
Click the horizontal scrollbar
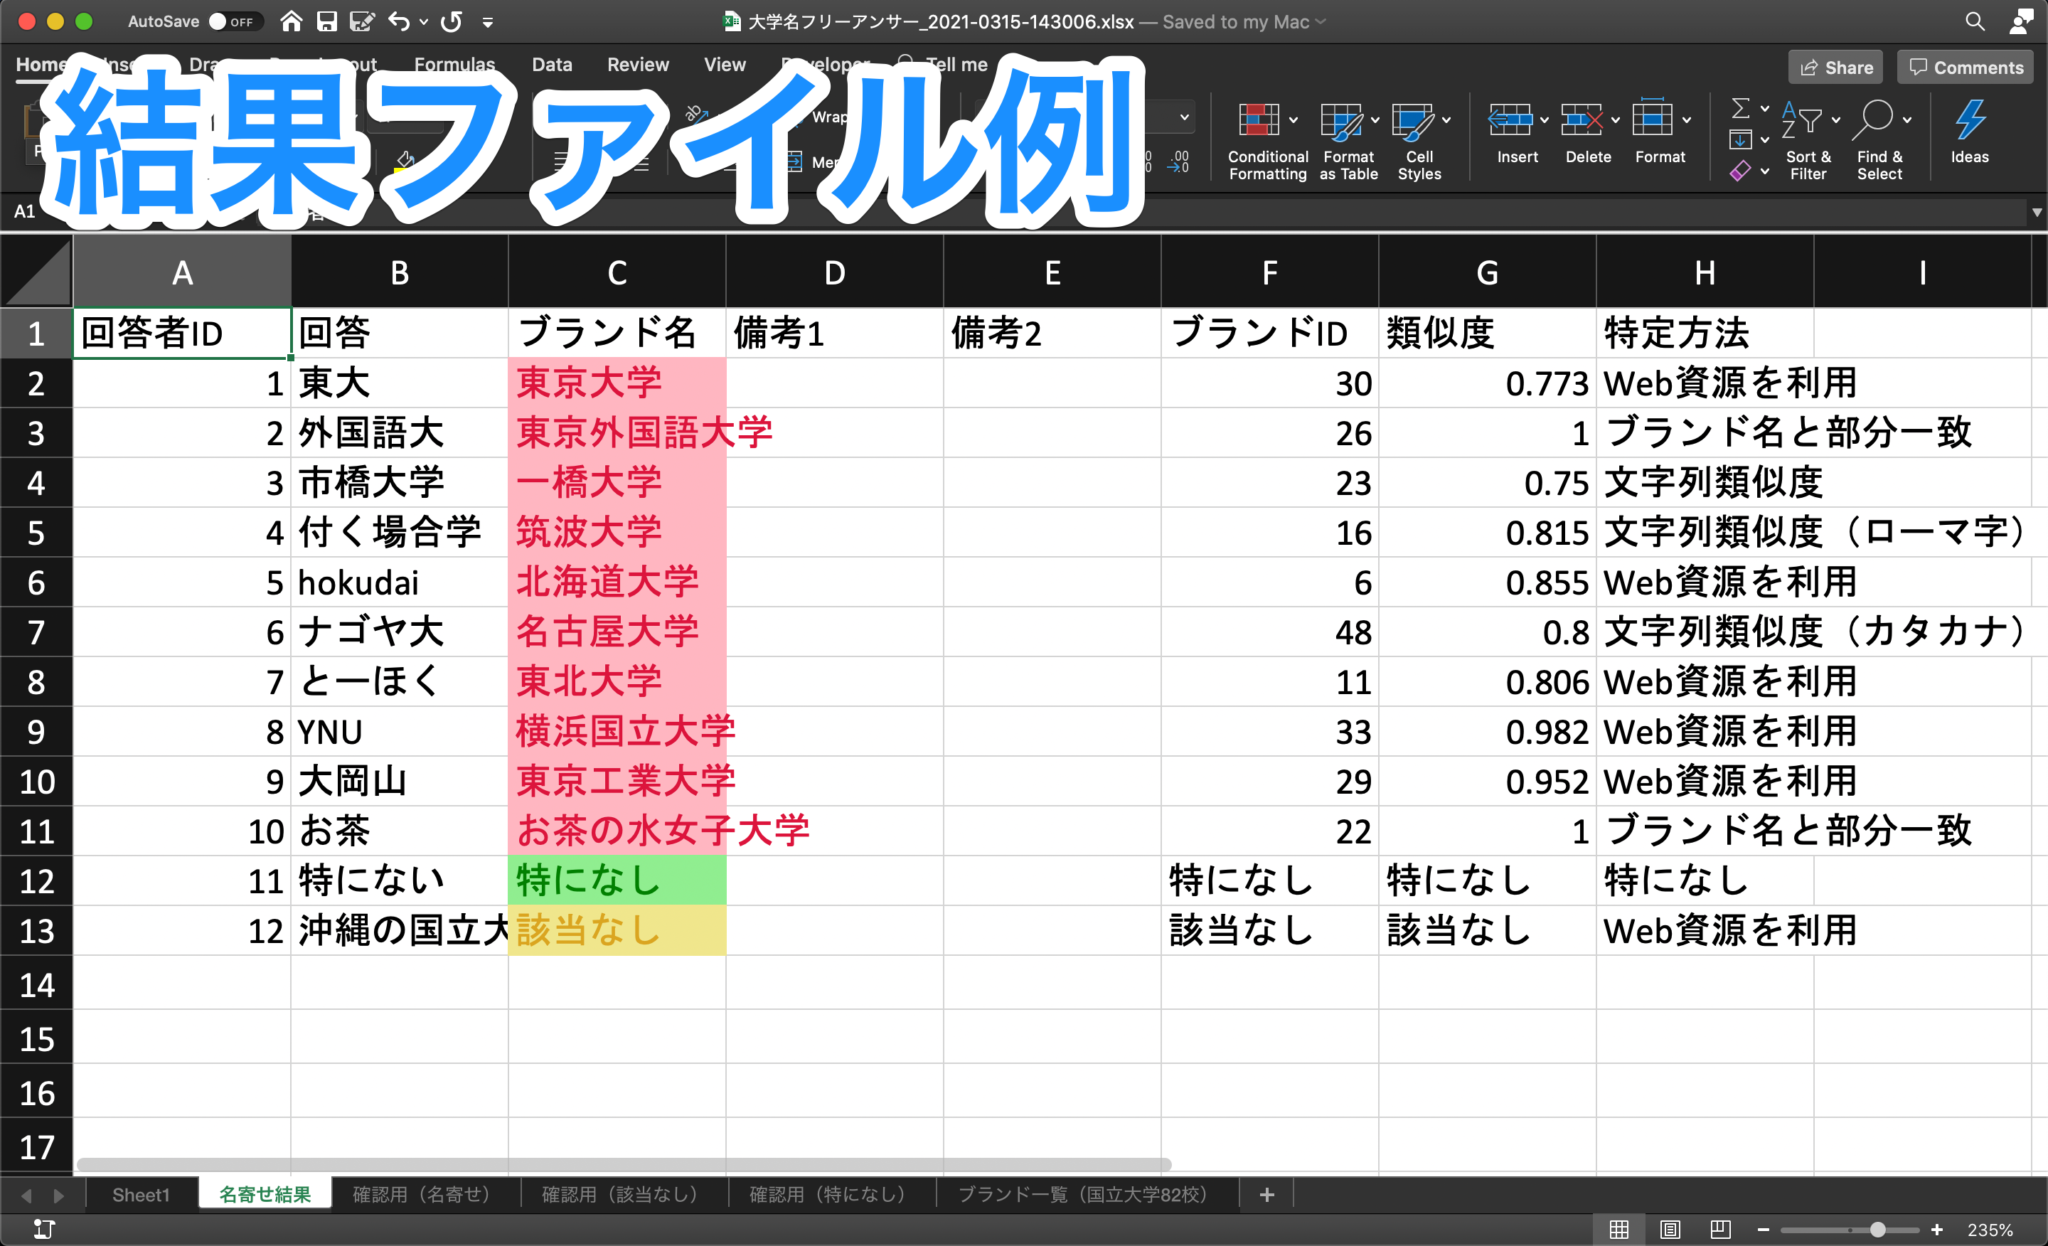[624, 1165]
